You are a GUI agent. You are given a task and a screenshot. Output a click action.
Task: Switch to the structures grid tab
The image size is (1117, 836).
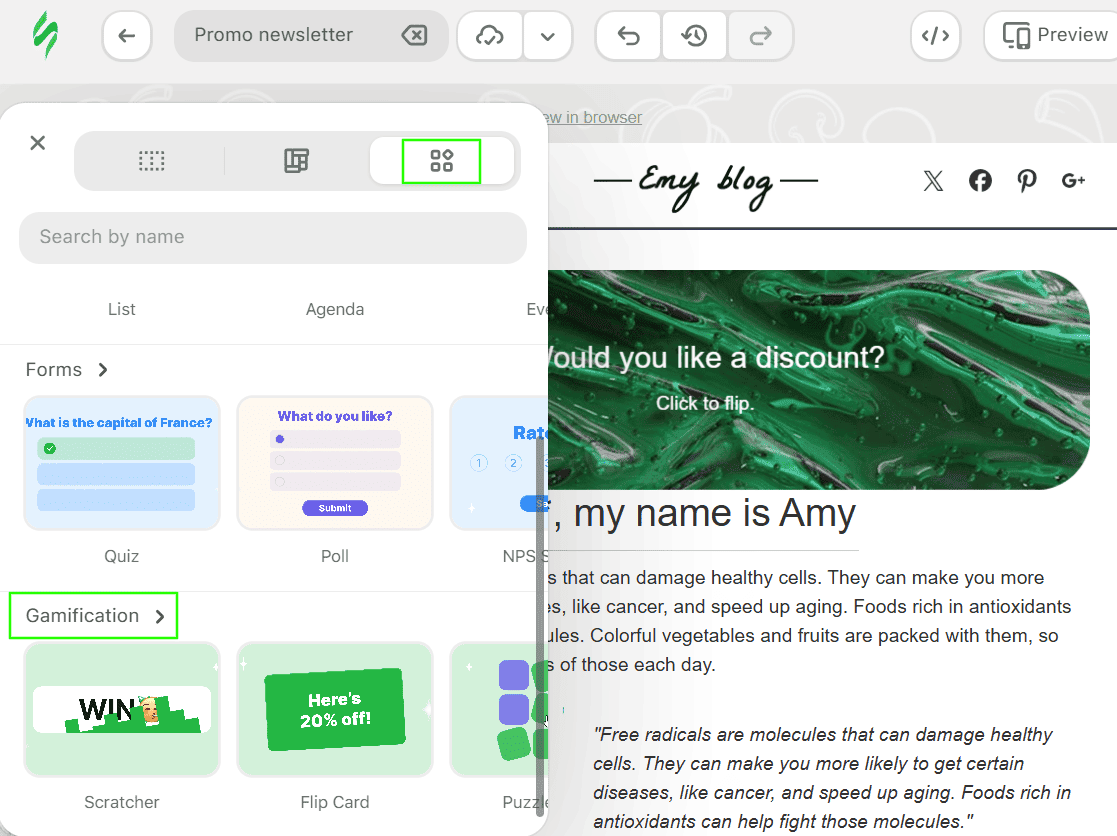[x=151, y=161]
